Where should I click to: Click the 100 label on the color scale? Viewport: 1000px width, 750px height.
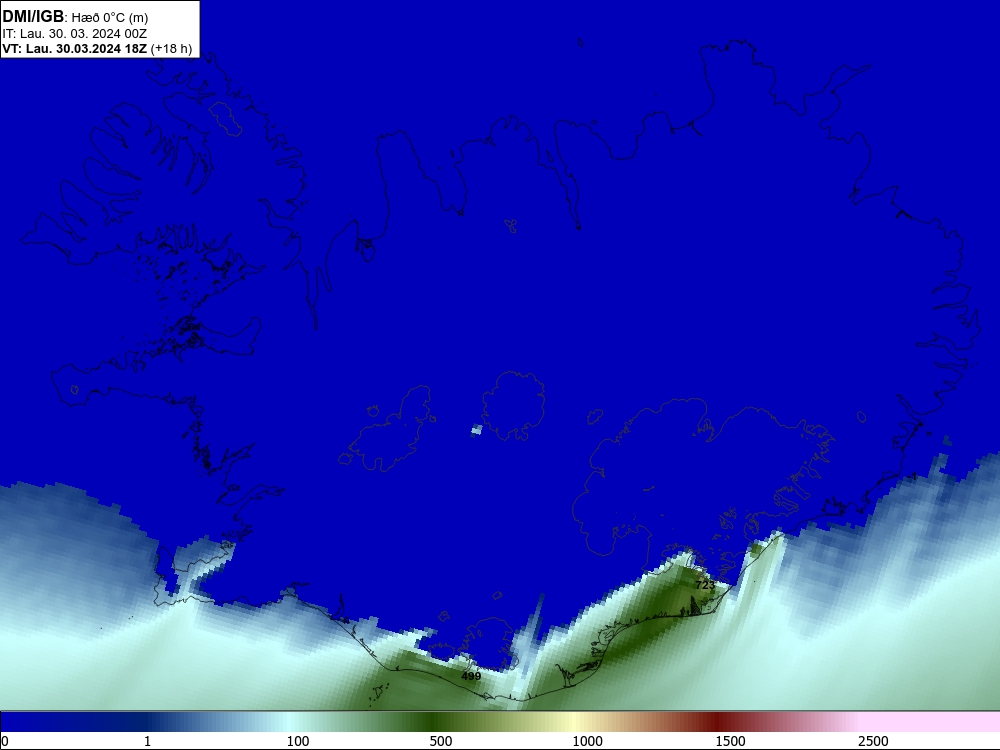coord(298,741)
